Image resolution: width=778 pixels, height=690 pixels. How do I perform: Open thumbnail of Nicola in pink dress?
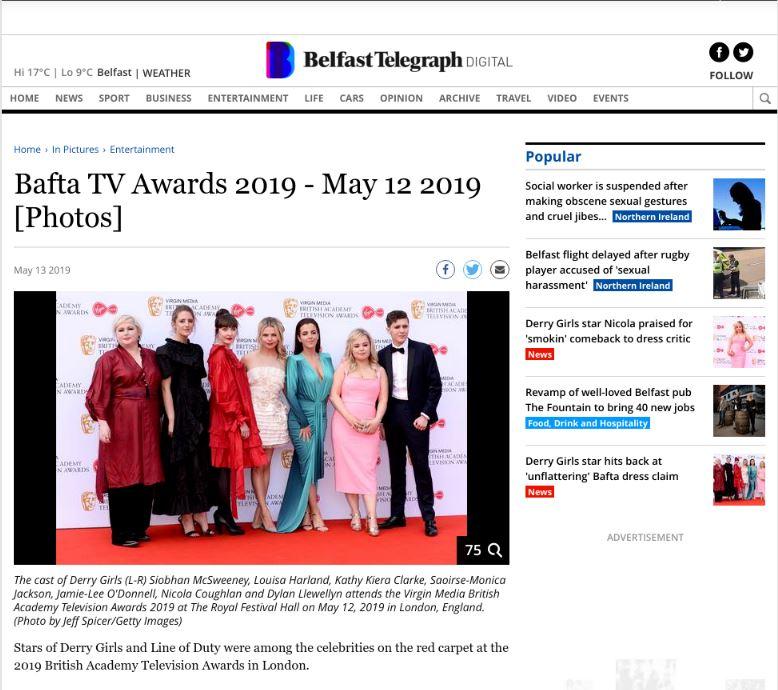click(x=738, y=342)
